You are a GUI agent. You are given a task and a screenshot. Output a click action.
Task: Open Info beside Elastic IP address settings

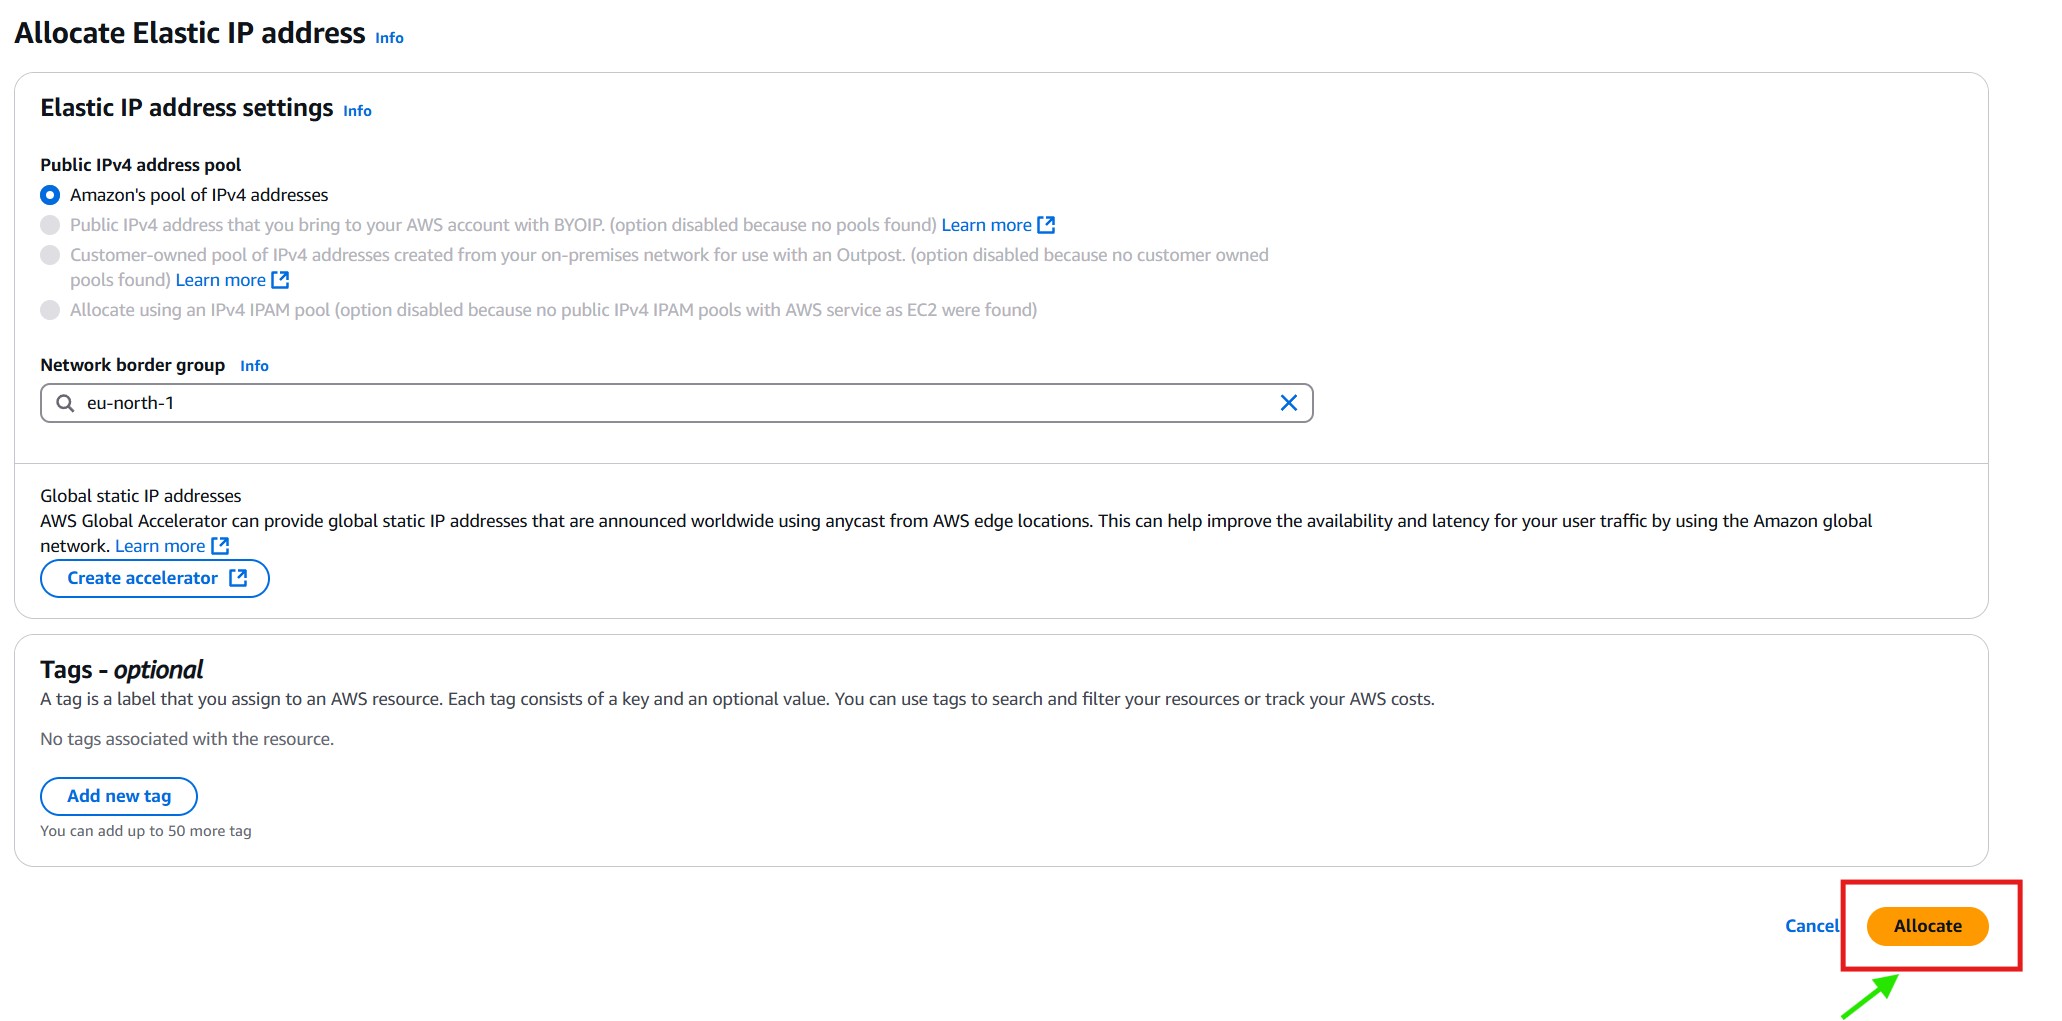click(x=357, y=111)
